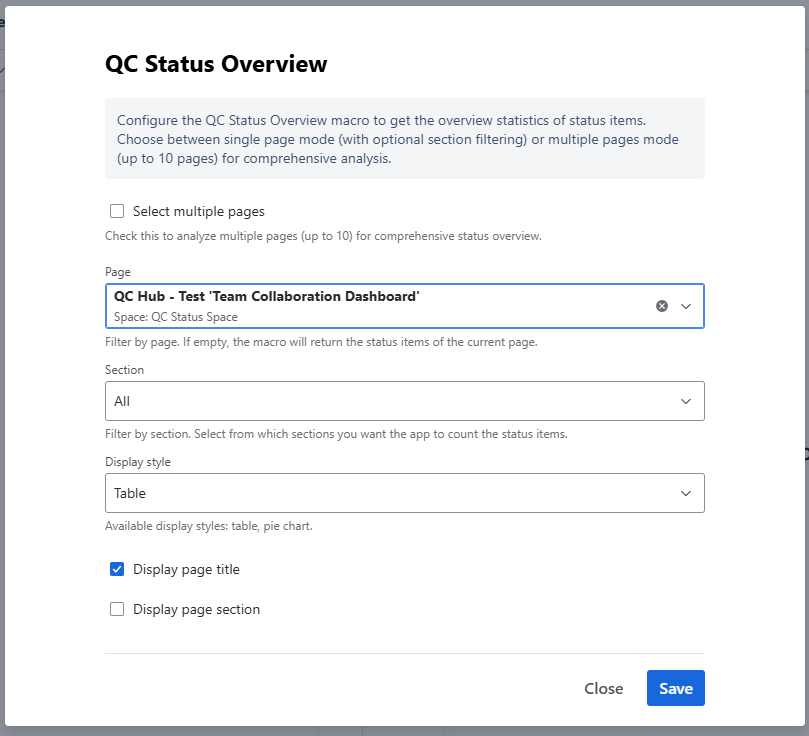809x736 pixels.
Task: Open the Section dropdown showing All
Action: coord(390,401)
